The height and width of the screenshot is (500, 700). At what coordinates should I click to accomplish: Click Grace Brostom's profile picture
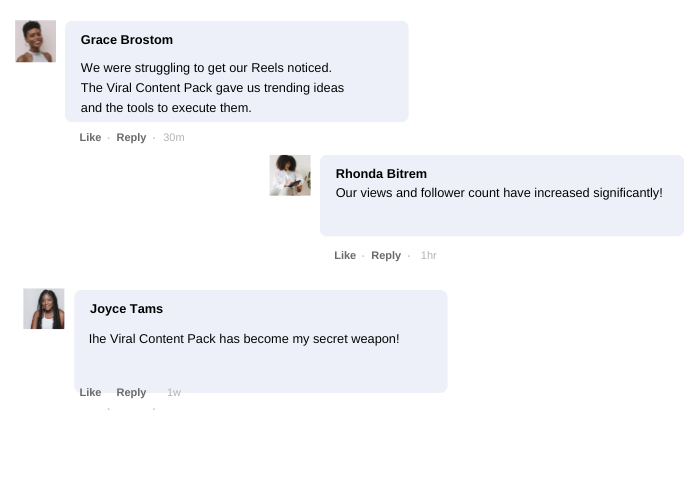(35, 41)
